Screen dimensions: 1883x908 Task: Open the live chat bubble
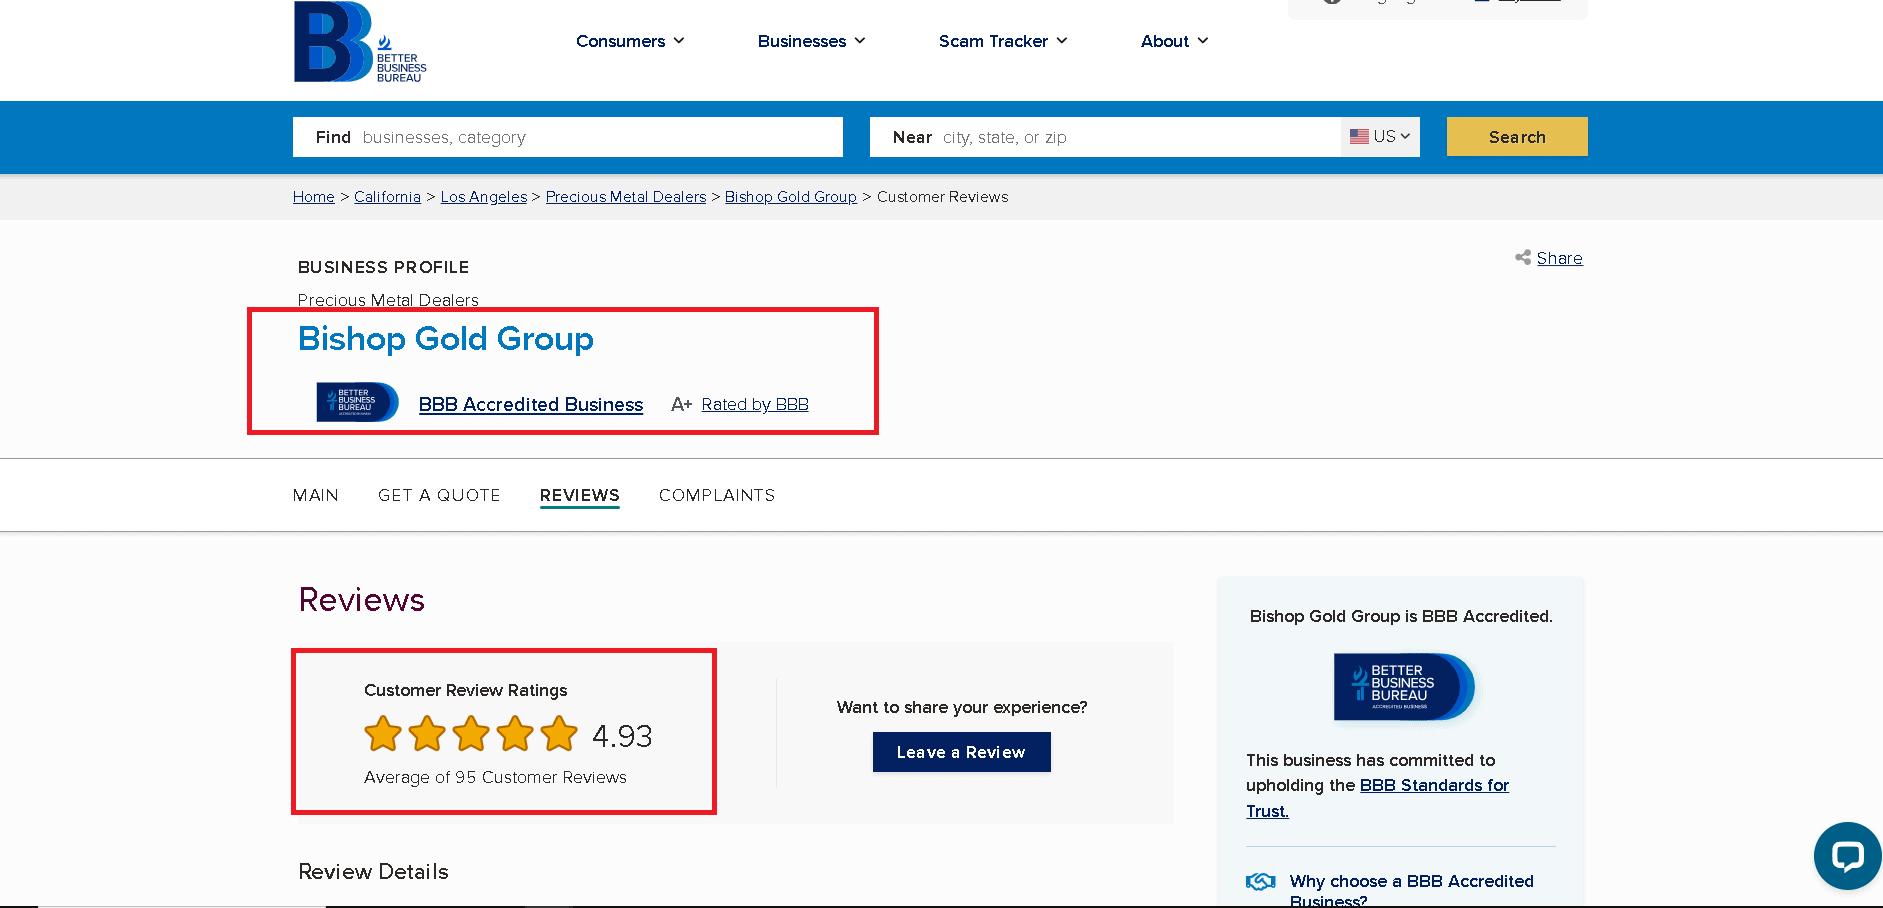[1847, 856]
